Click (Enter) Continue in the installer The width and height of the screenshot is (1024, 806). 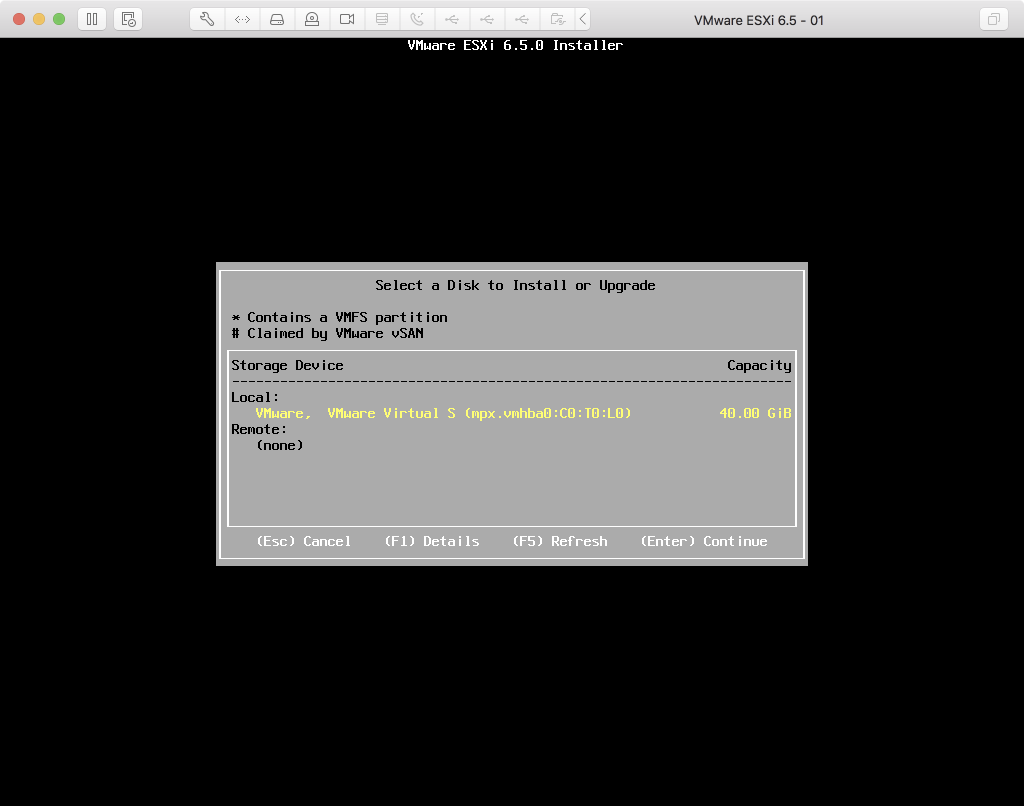704,541
